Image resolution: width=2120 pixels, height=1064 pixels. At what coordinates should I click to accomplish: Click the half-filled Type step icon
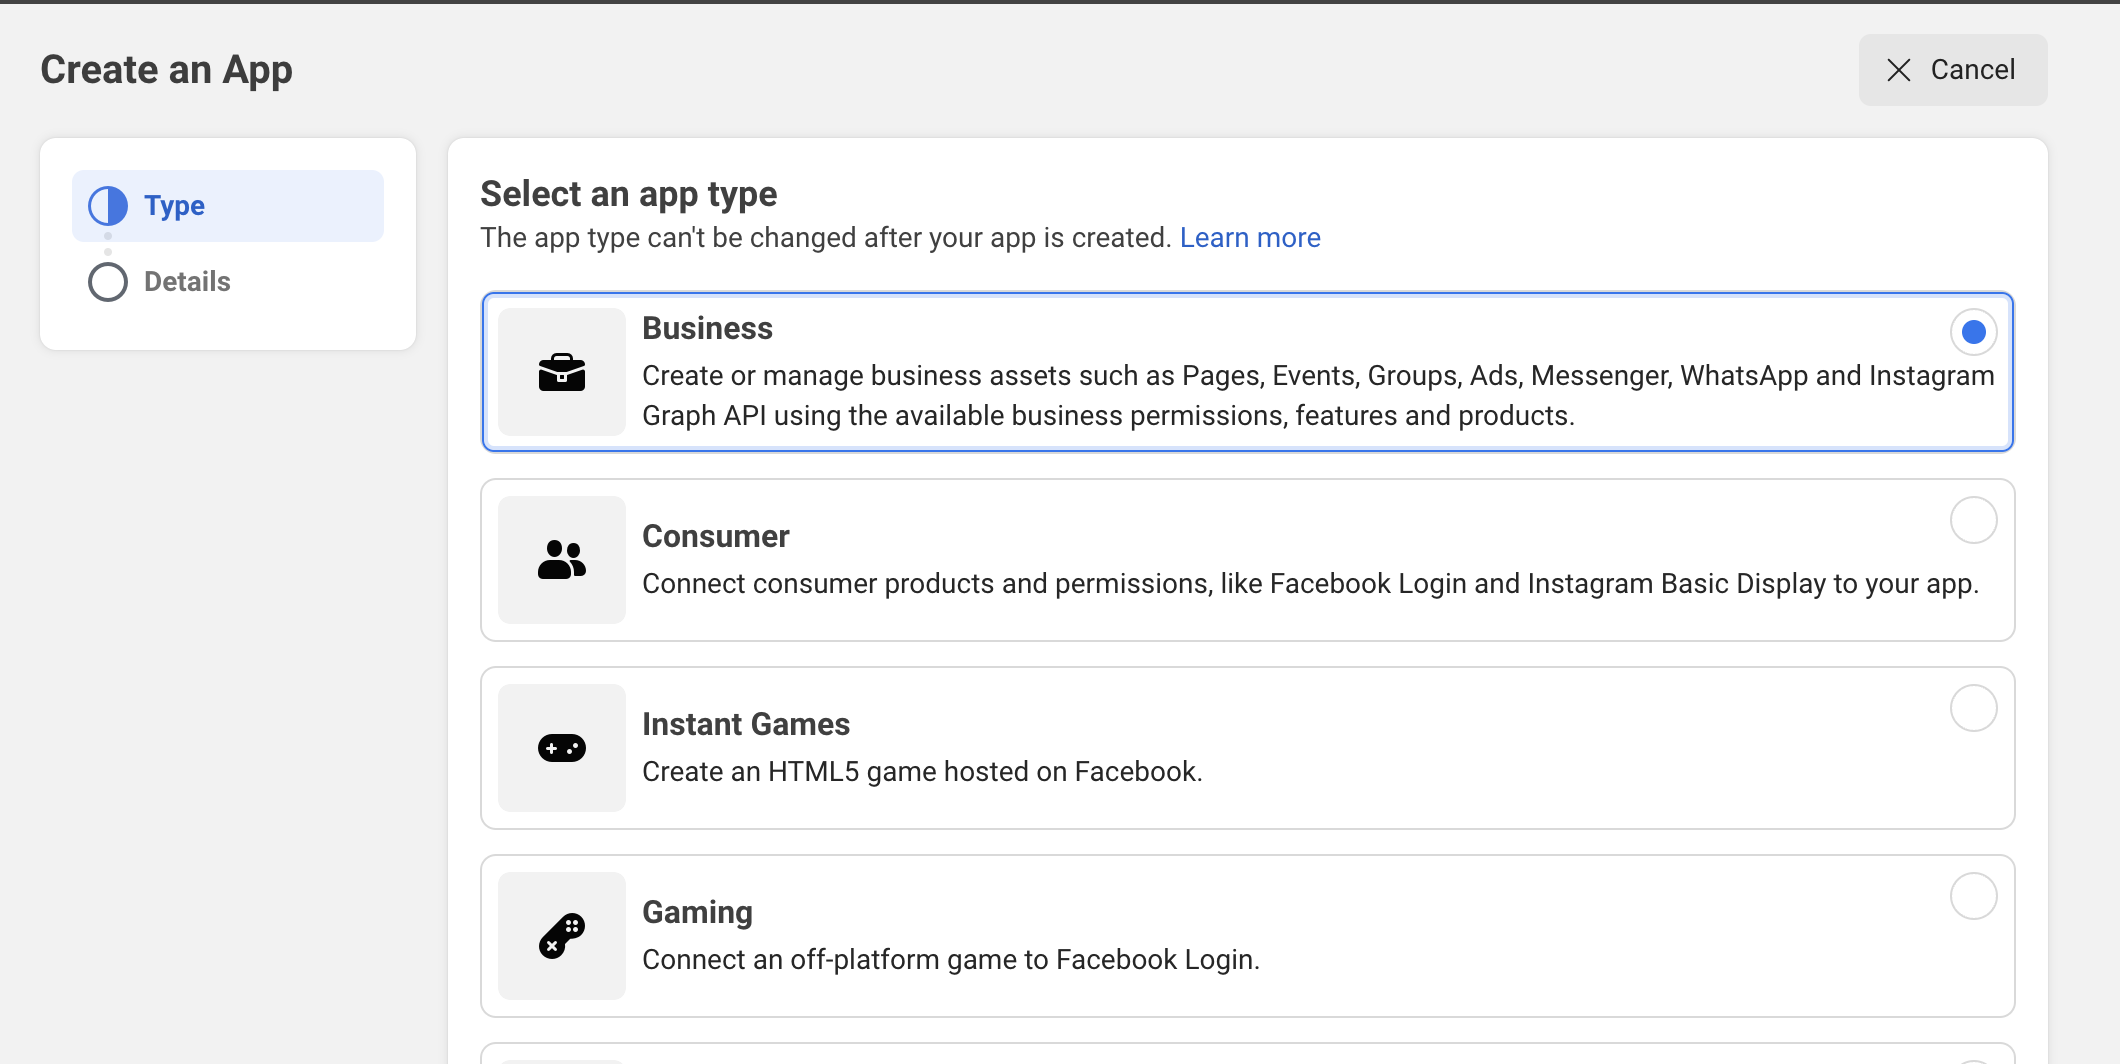click(x=108, y=206)
